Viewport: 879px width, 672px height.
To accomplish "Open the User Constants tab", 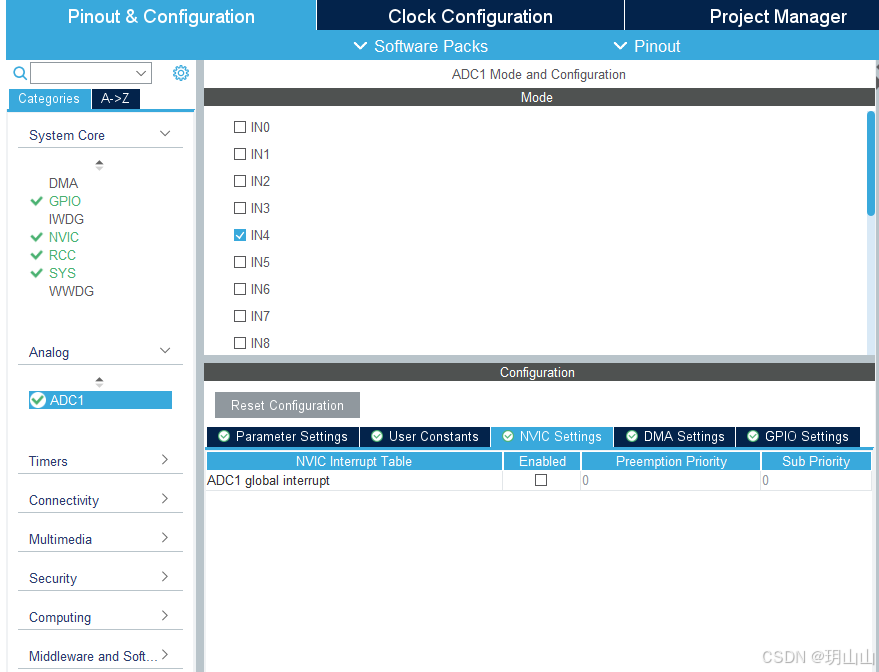I will (425, 437).
